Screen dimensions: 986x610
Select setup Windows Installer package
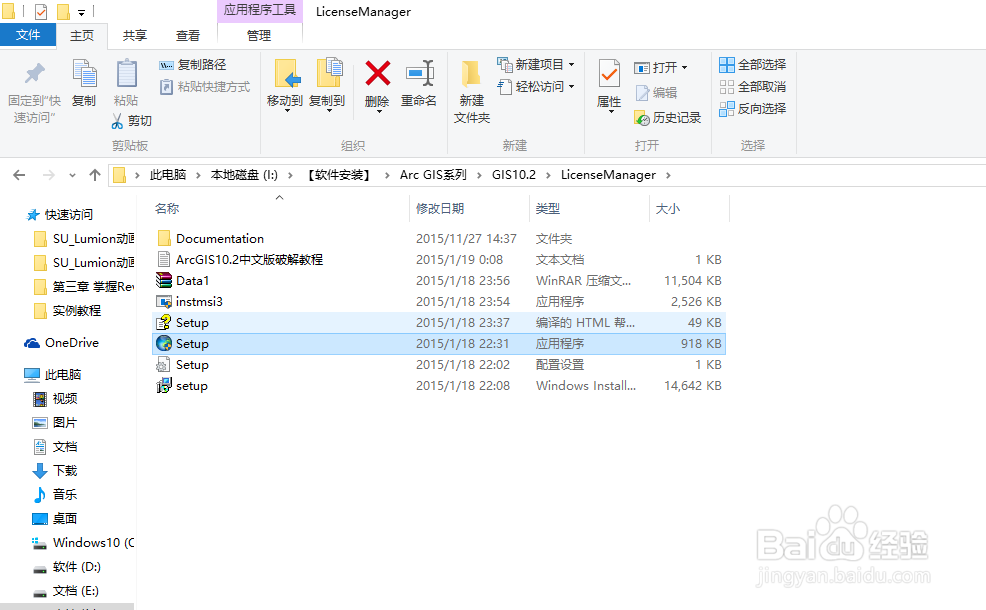tap(439, 386)
